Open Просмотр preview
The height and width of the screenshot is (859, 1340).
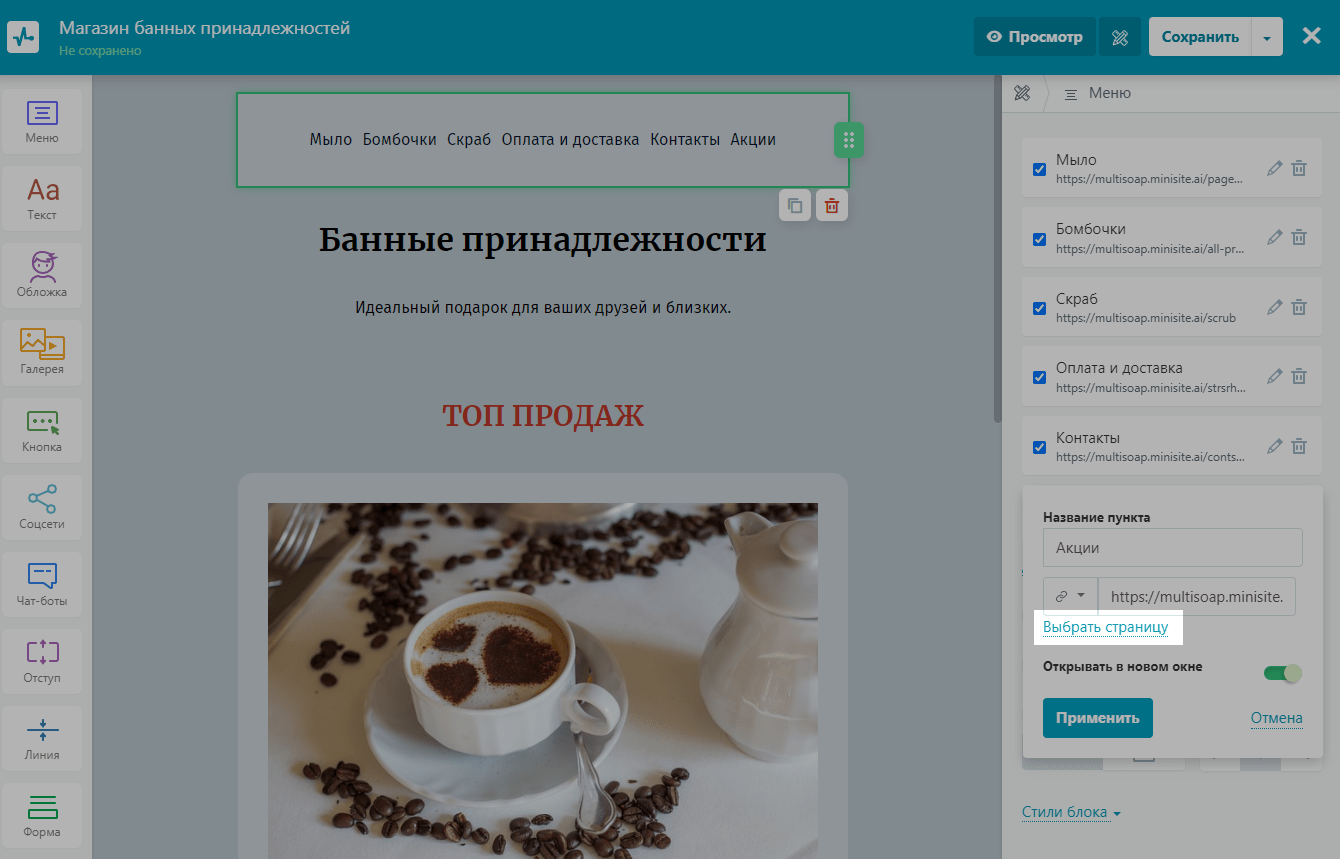pos(1035,37)
